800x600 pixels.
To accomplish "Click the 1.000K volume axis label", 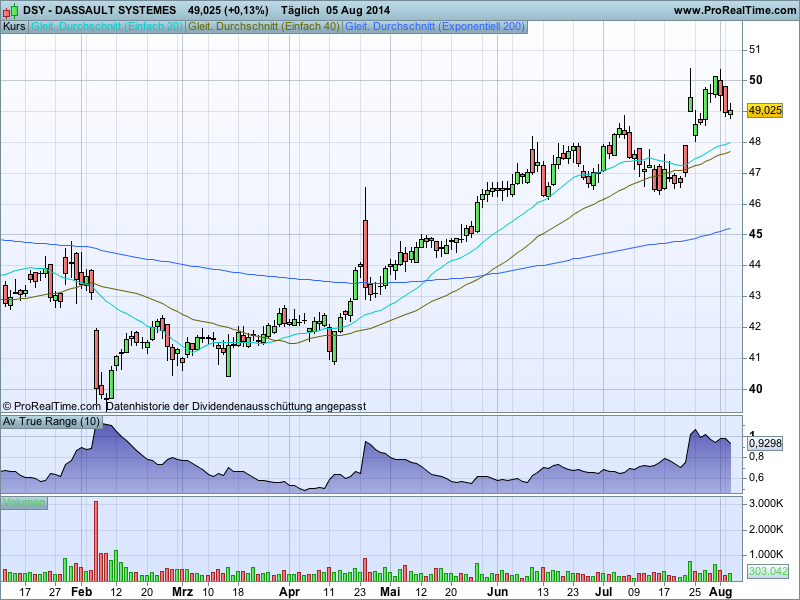I will pos(766,554).
